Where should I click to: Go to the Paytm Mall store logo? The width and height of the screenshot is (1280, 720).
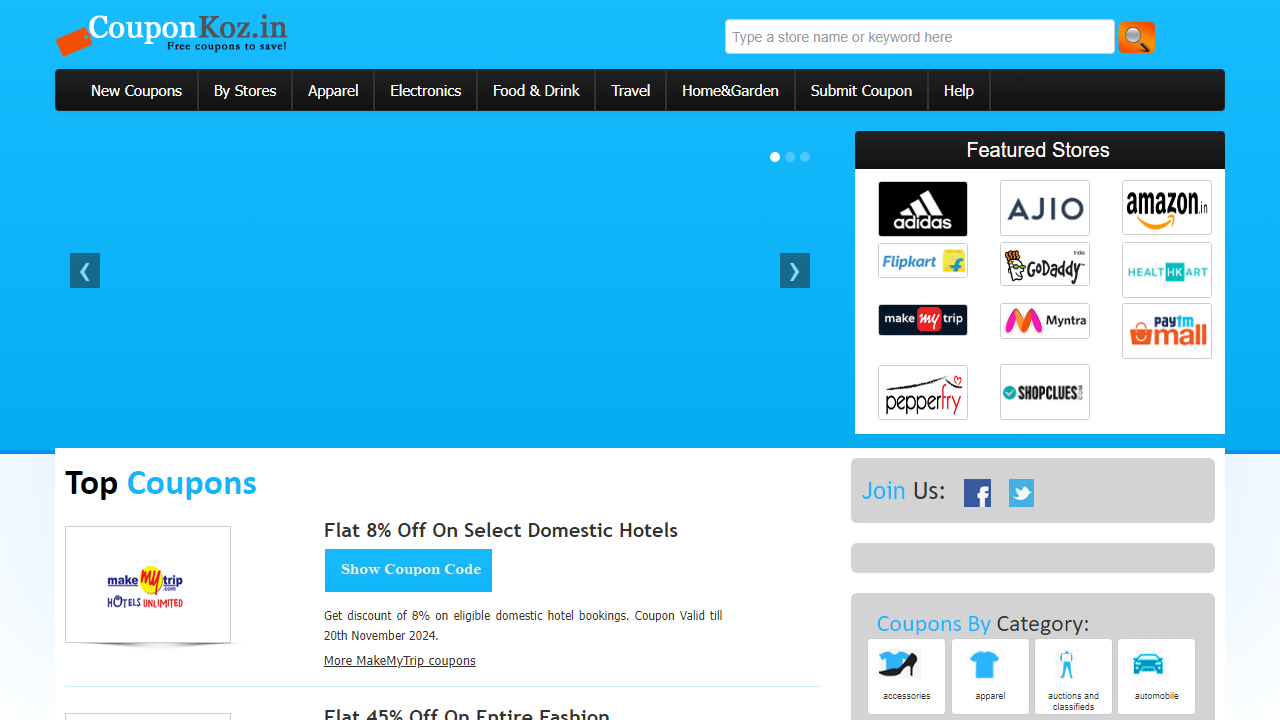[x=1166, y=331]
